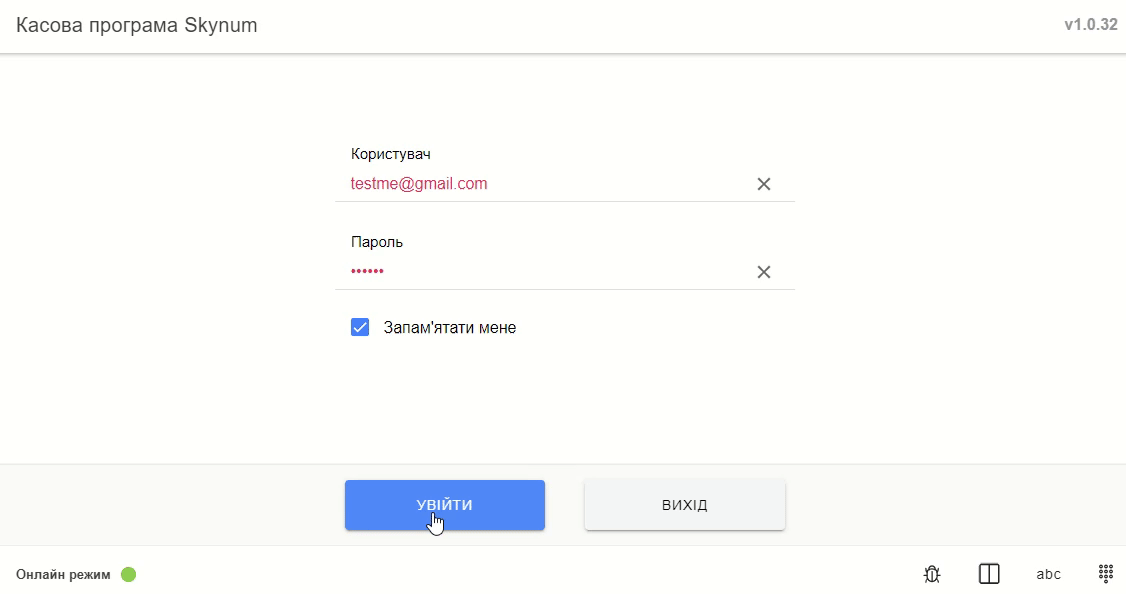
Task: Toggle the split panel layout icon
Action: [989, 574]
